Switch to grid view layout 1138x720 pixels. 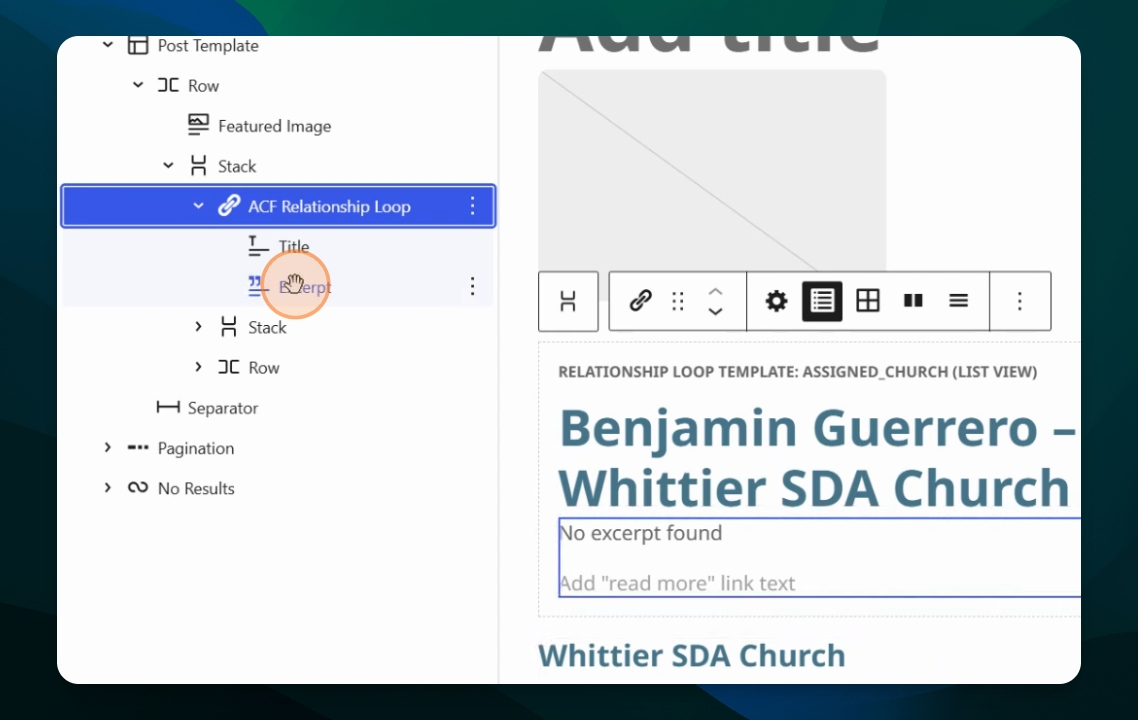coord(868,300)
